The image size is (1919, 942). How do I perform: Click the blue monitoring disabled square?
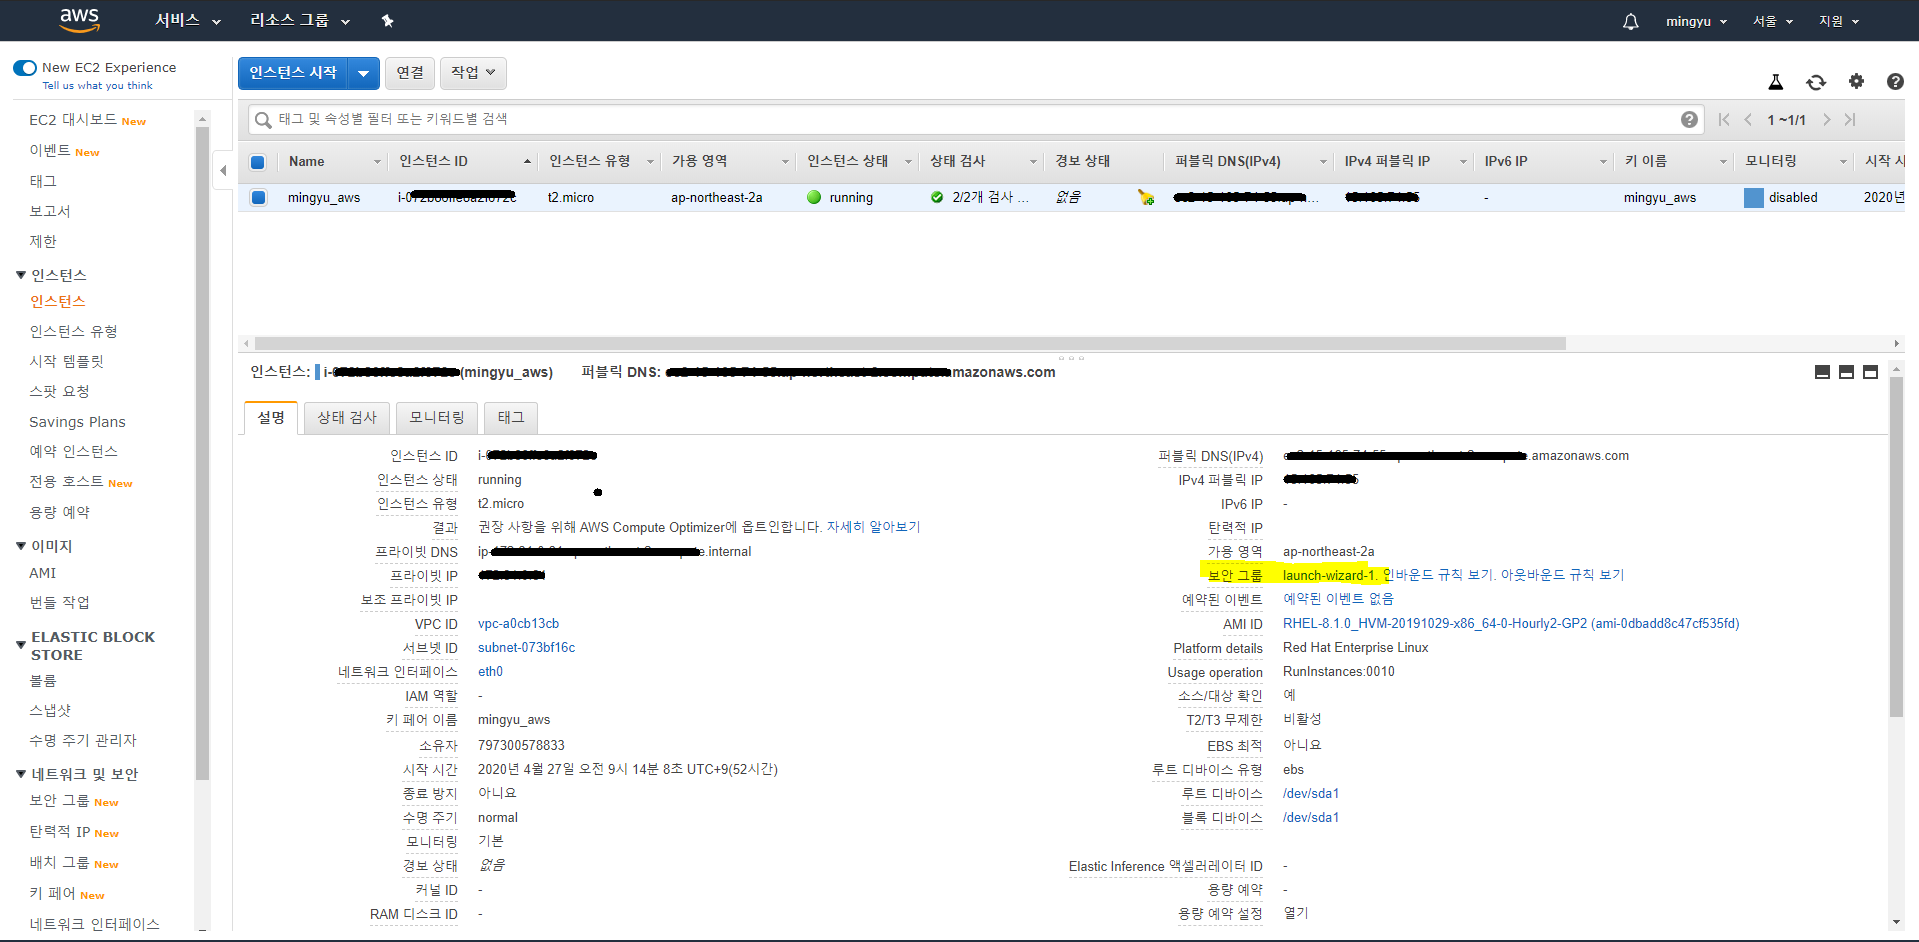pyautogui.click(x=1753, y=198)
